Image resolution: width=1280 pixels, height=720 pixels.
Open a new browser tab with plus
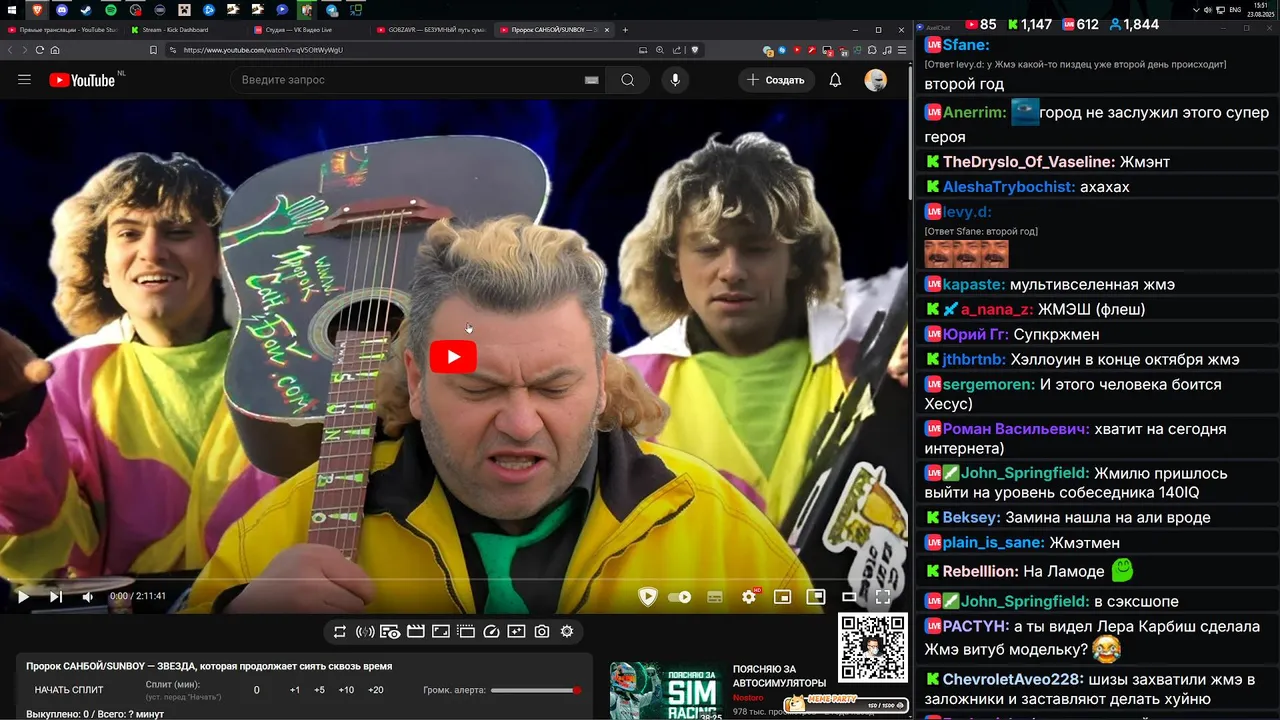click(625, 30)
